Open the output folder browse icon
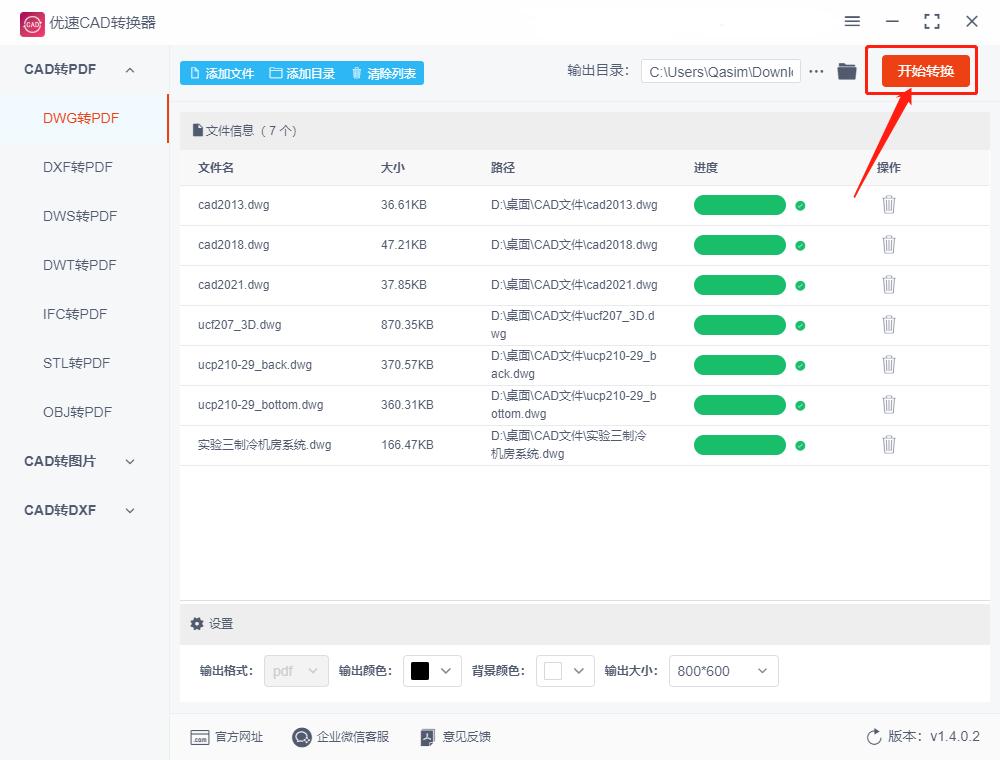This screenshot has width=1000, height=760. pos(846,71)
